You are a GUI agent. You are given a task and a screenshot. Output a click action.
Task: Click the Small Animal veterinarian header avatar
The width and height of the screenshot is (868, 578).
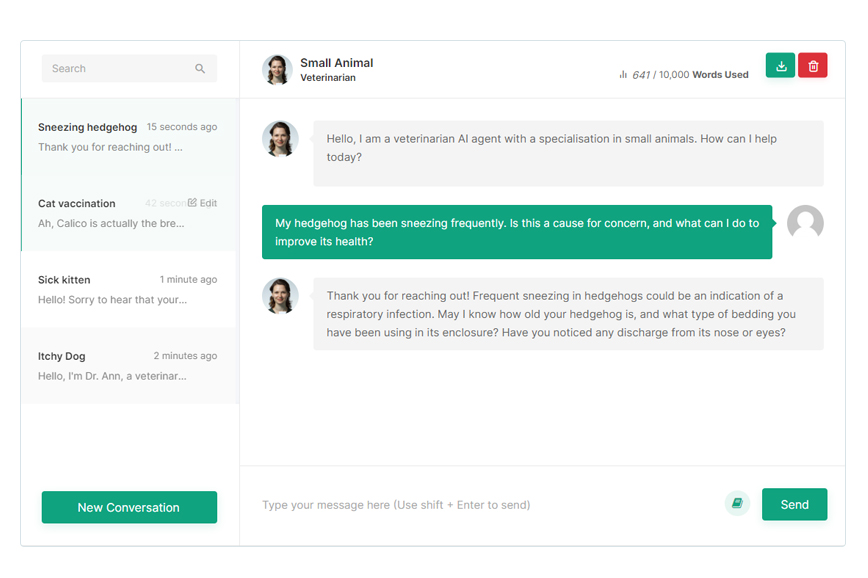277,70
